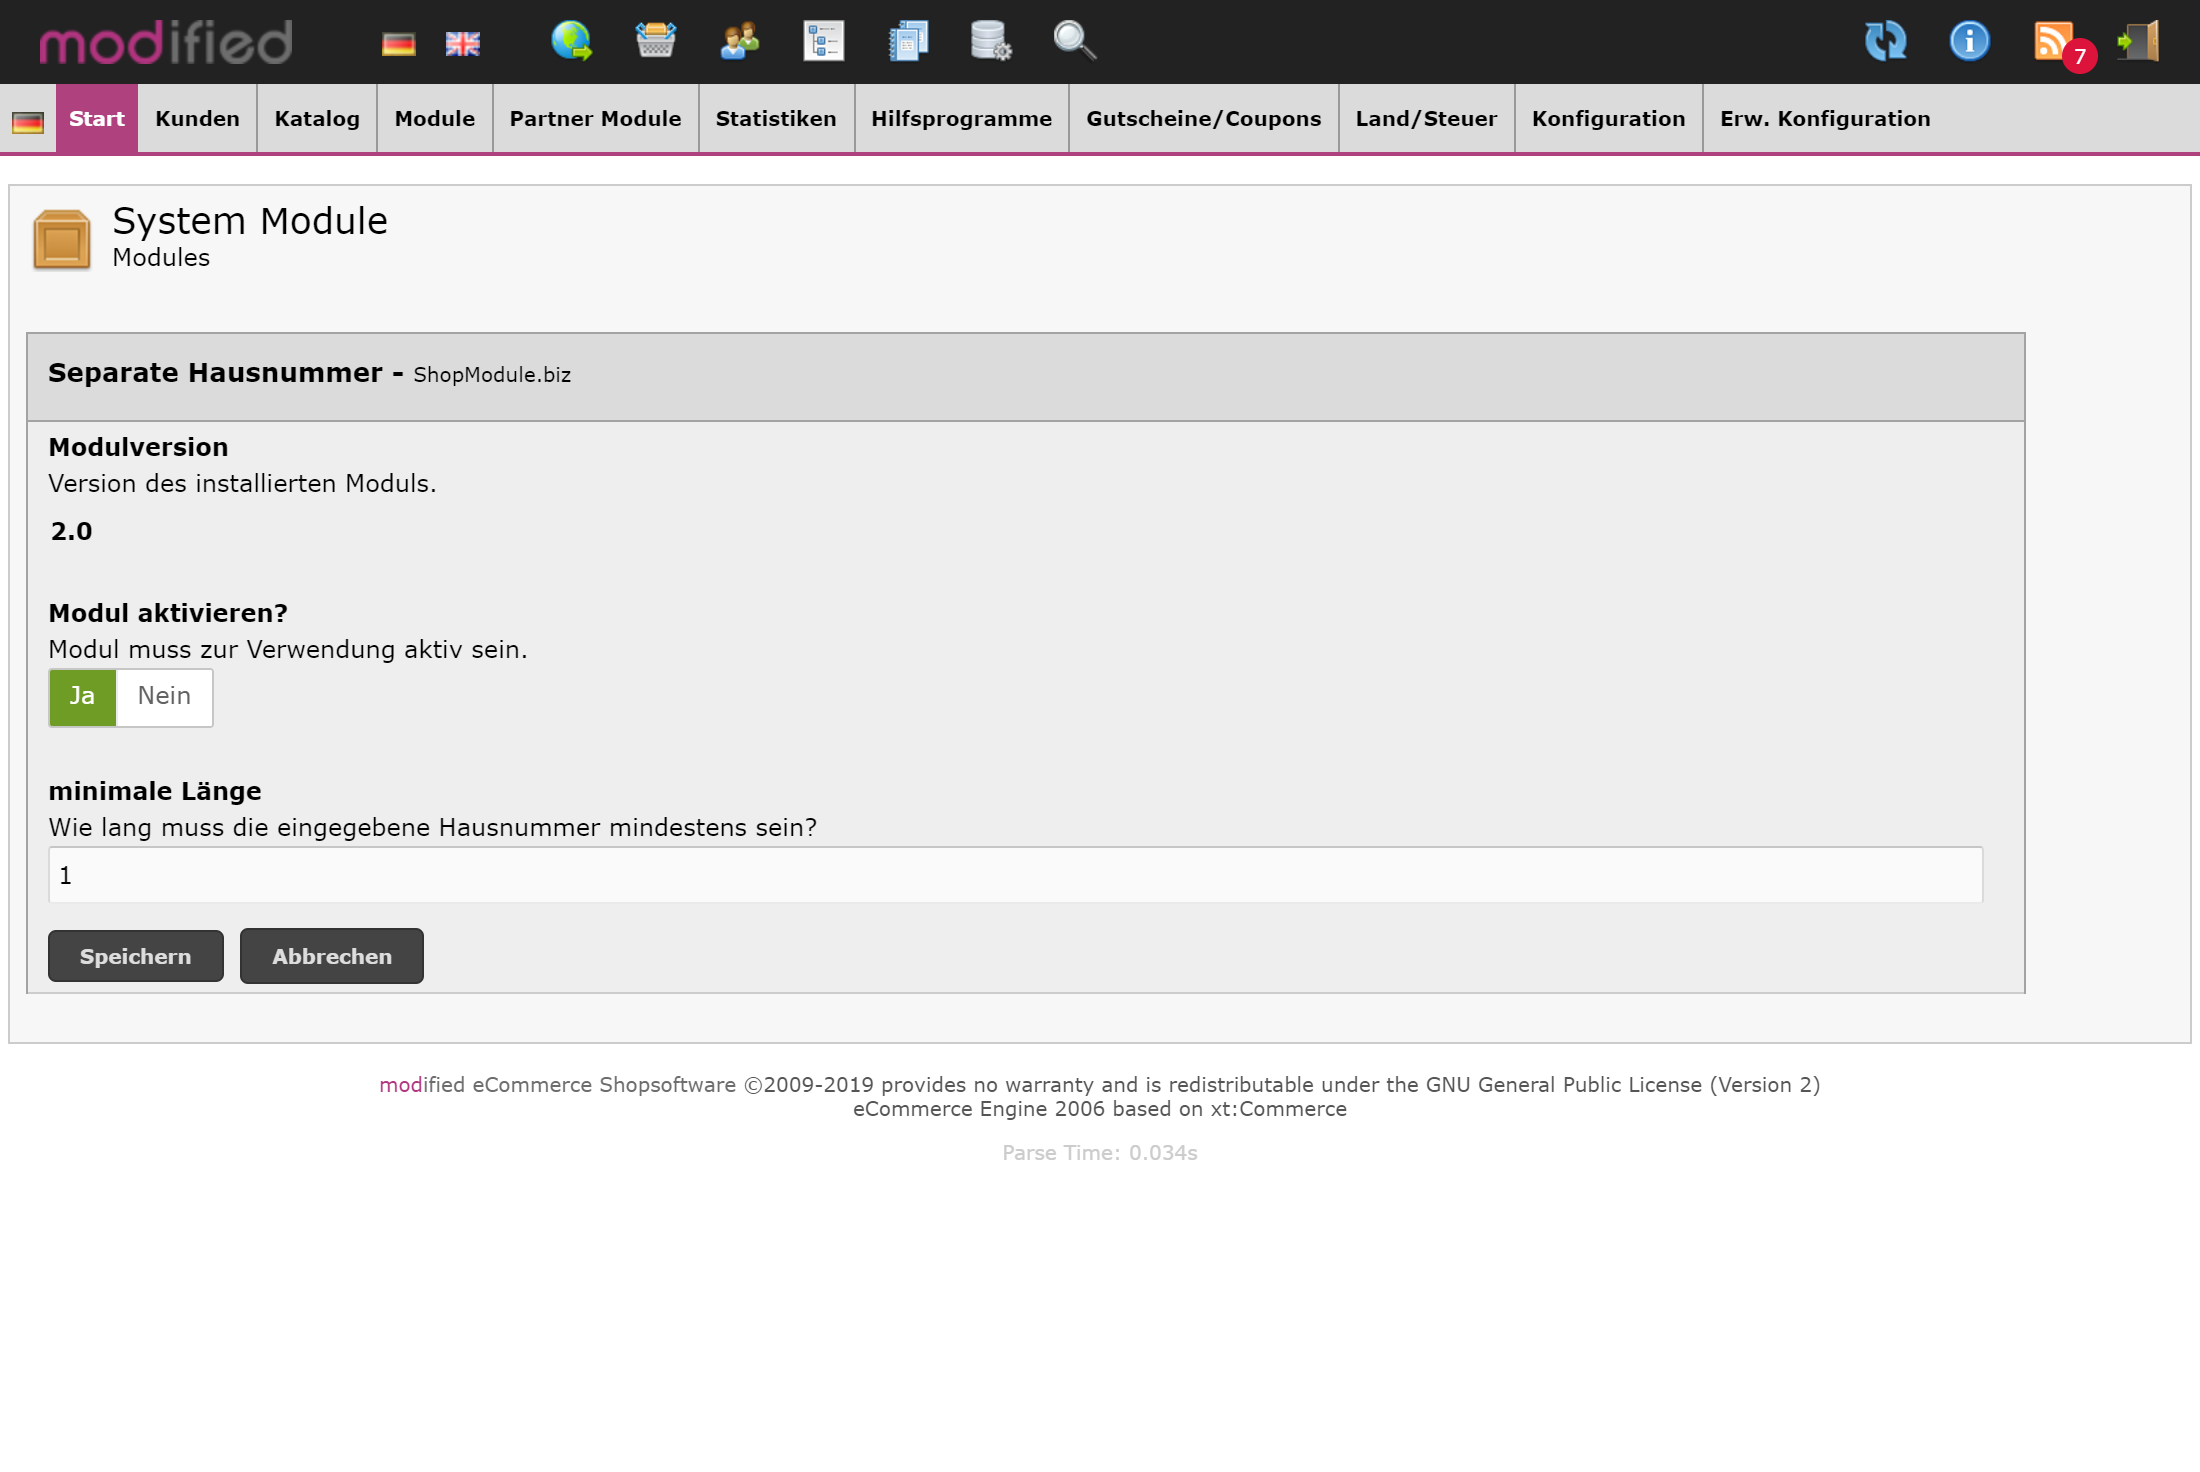Open the Konfiguration menu
This screenshot has width=2200, height=1472.
1608,119
